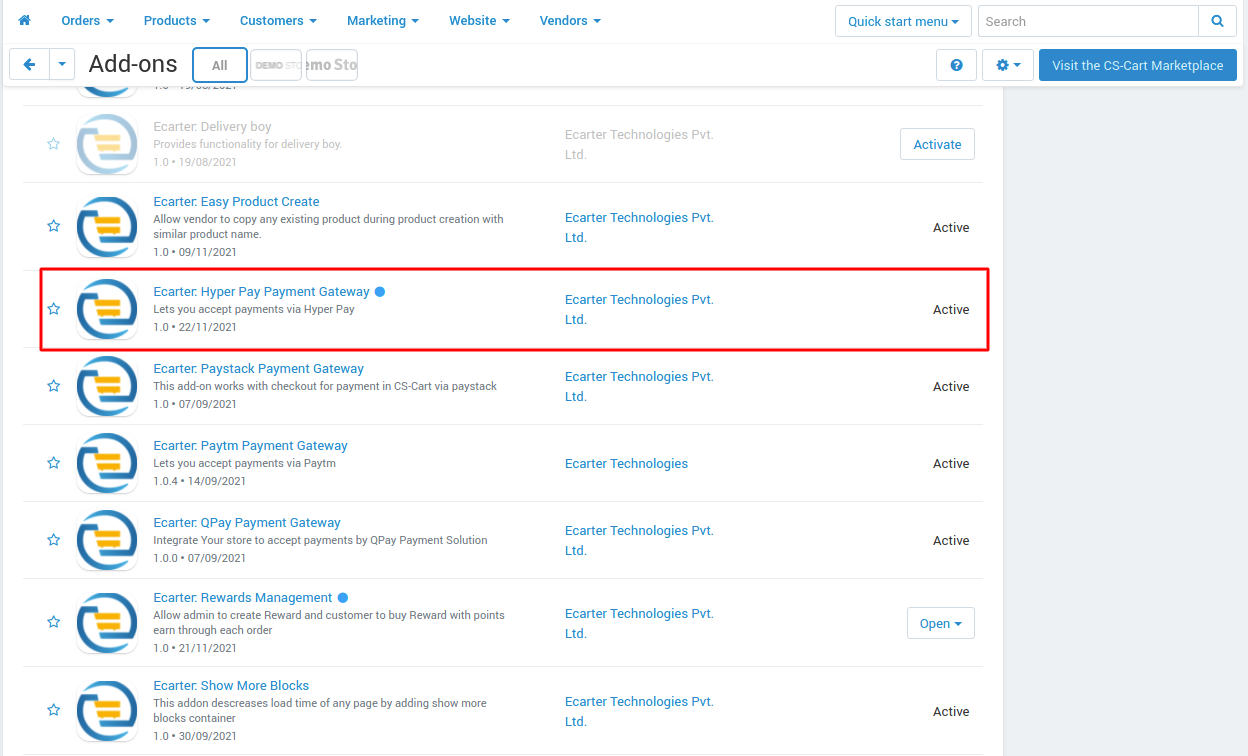Click the Paytm add-on logo
This screenshot has width=1248, height=756.
pyautogui.click(x=107, y=463)
